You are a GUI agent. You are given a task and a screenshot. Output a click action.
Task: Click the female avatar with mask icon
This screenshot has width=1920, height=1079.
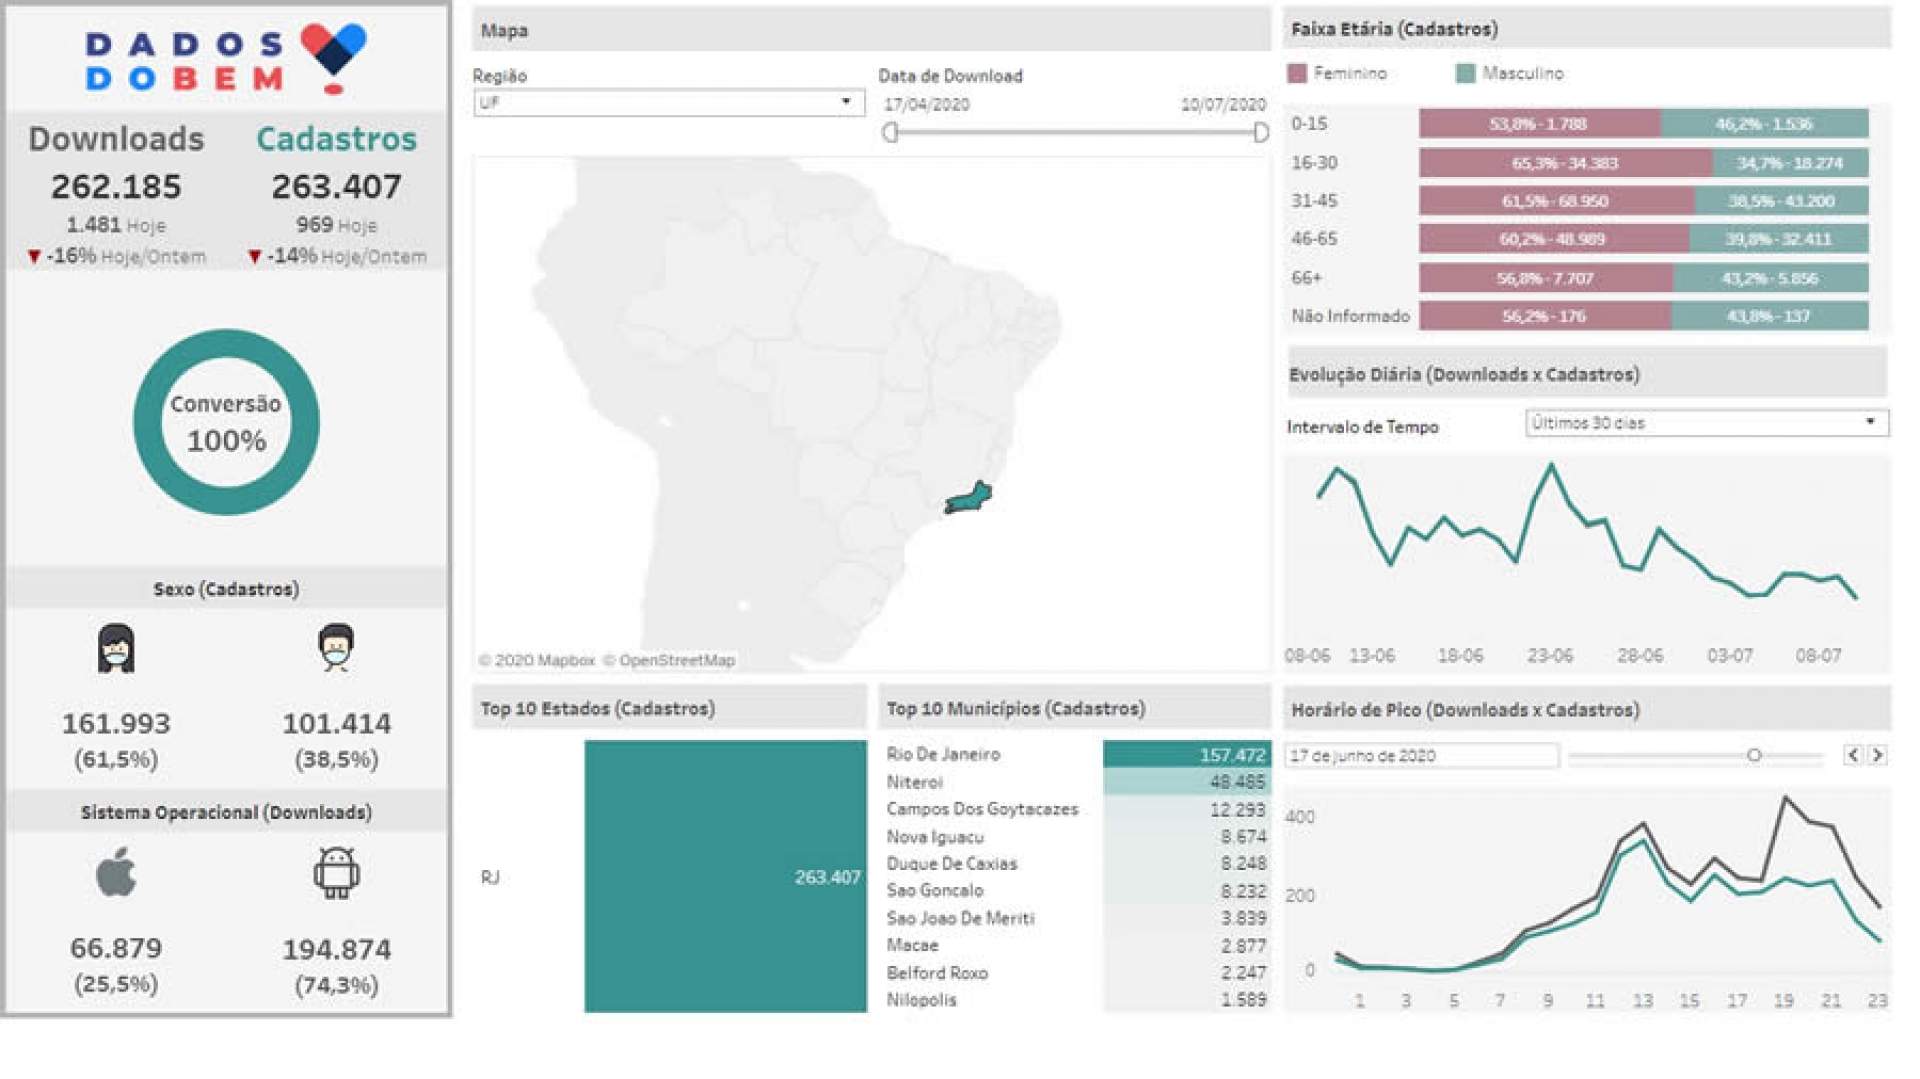pos(116,648)
